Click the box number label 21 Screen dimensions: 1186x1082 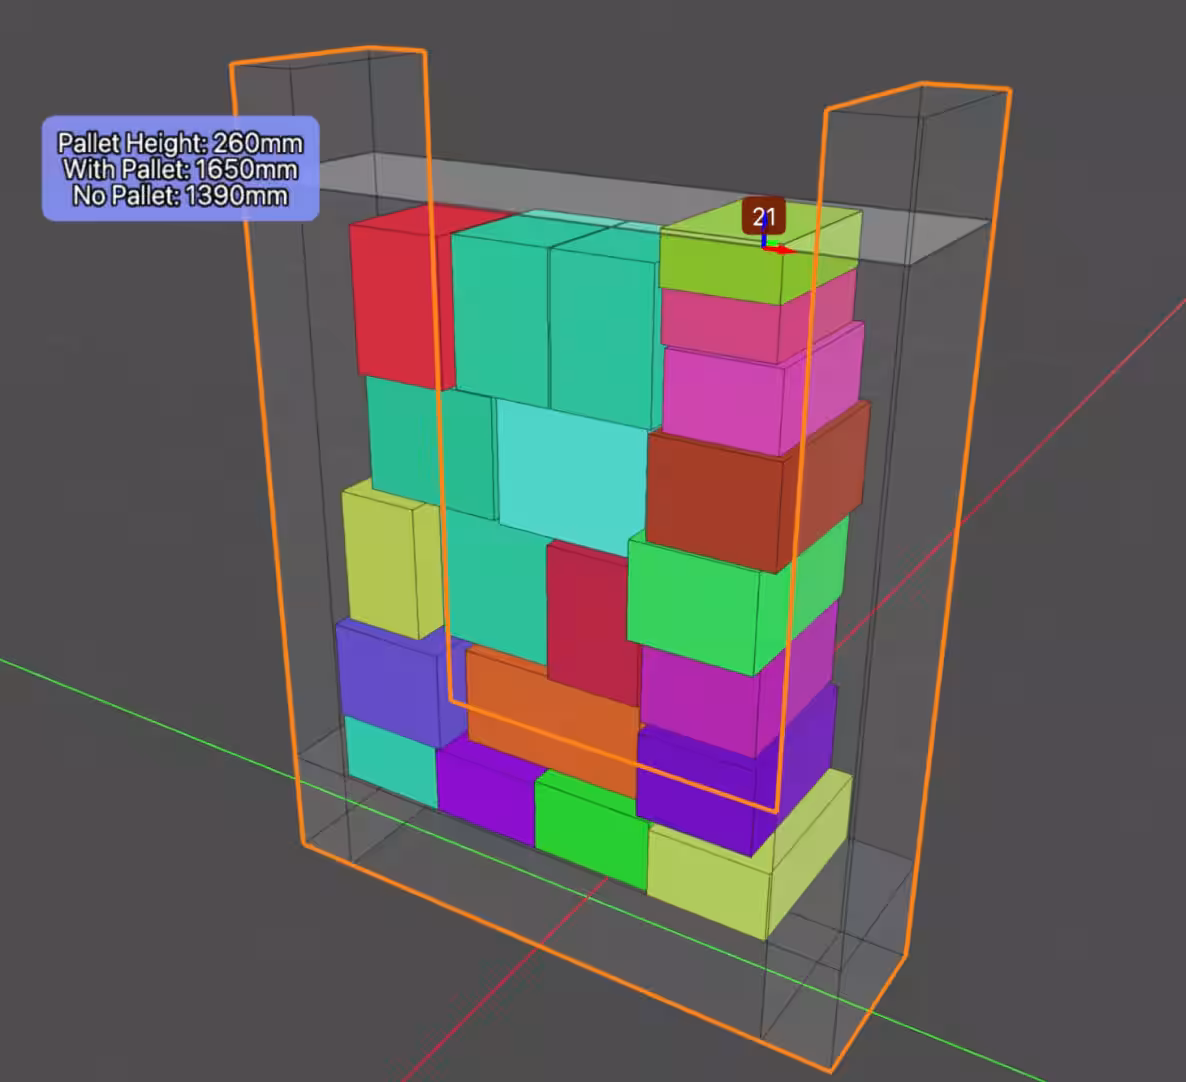(x=763, y=217)
